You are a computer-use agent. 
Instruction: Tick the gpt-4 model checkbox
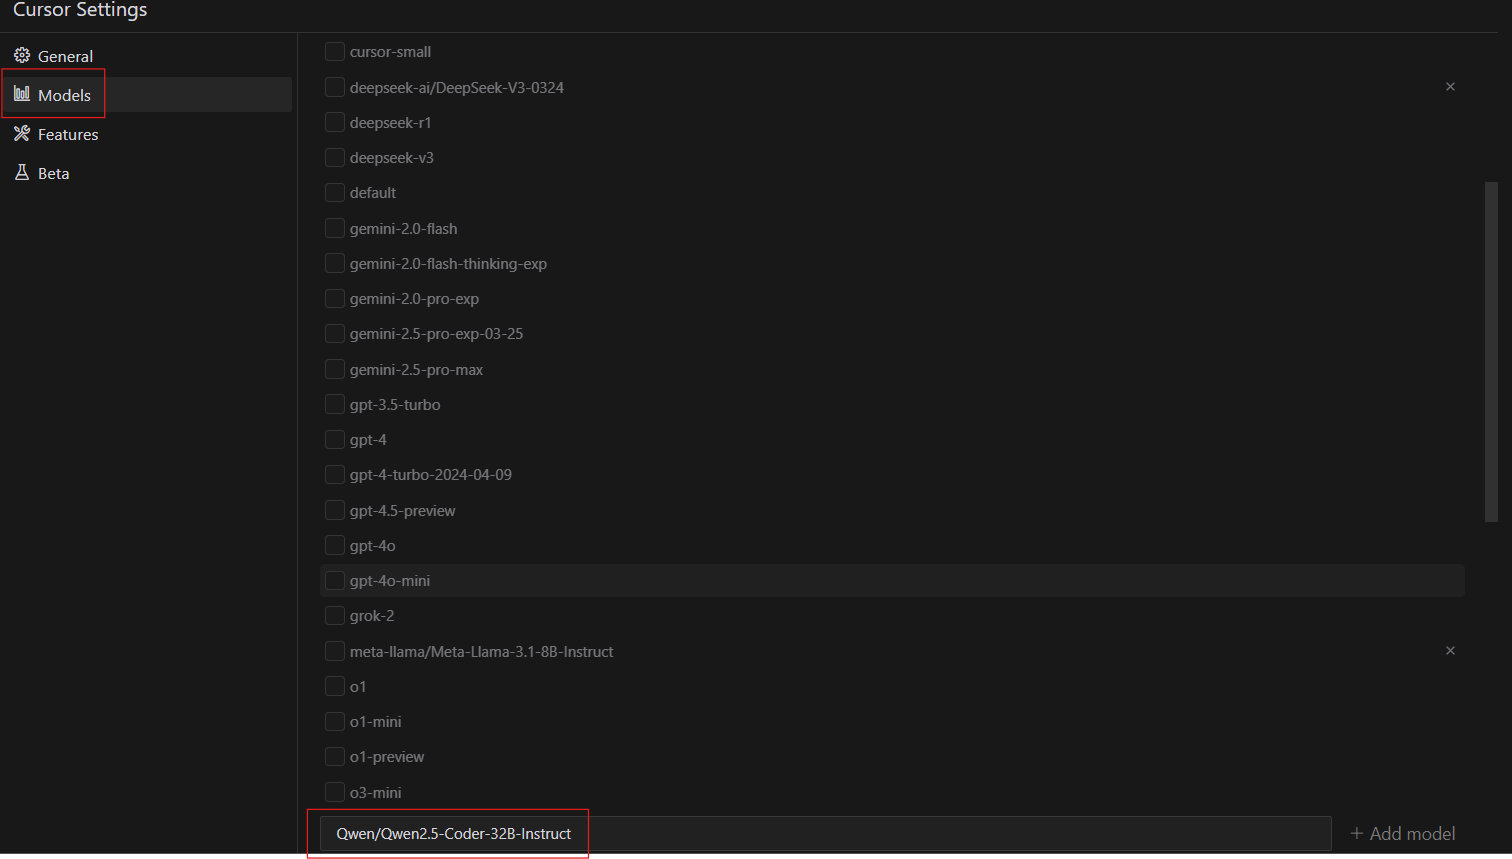[x=335, y=439]
